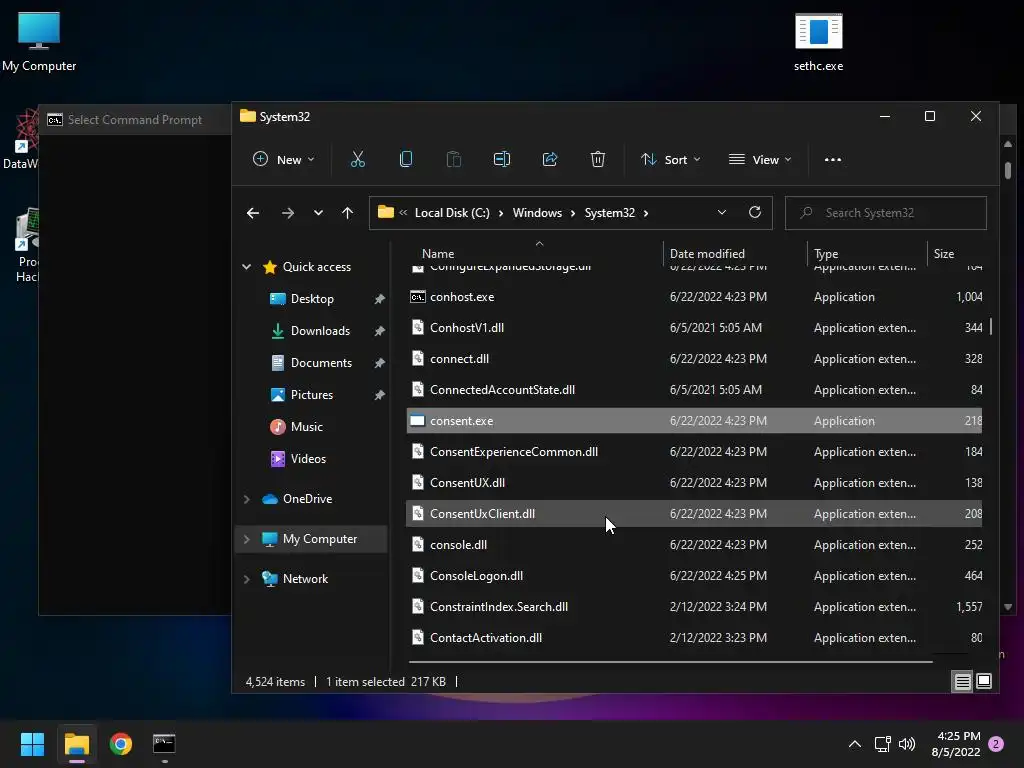Show hidden tray icons chevron
Viewport: 1024px width, 768px height.
(855, 744)
